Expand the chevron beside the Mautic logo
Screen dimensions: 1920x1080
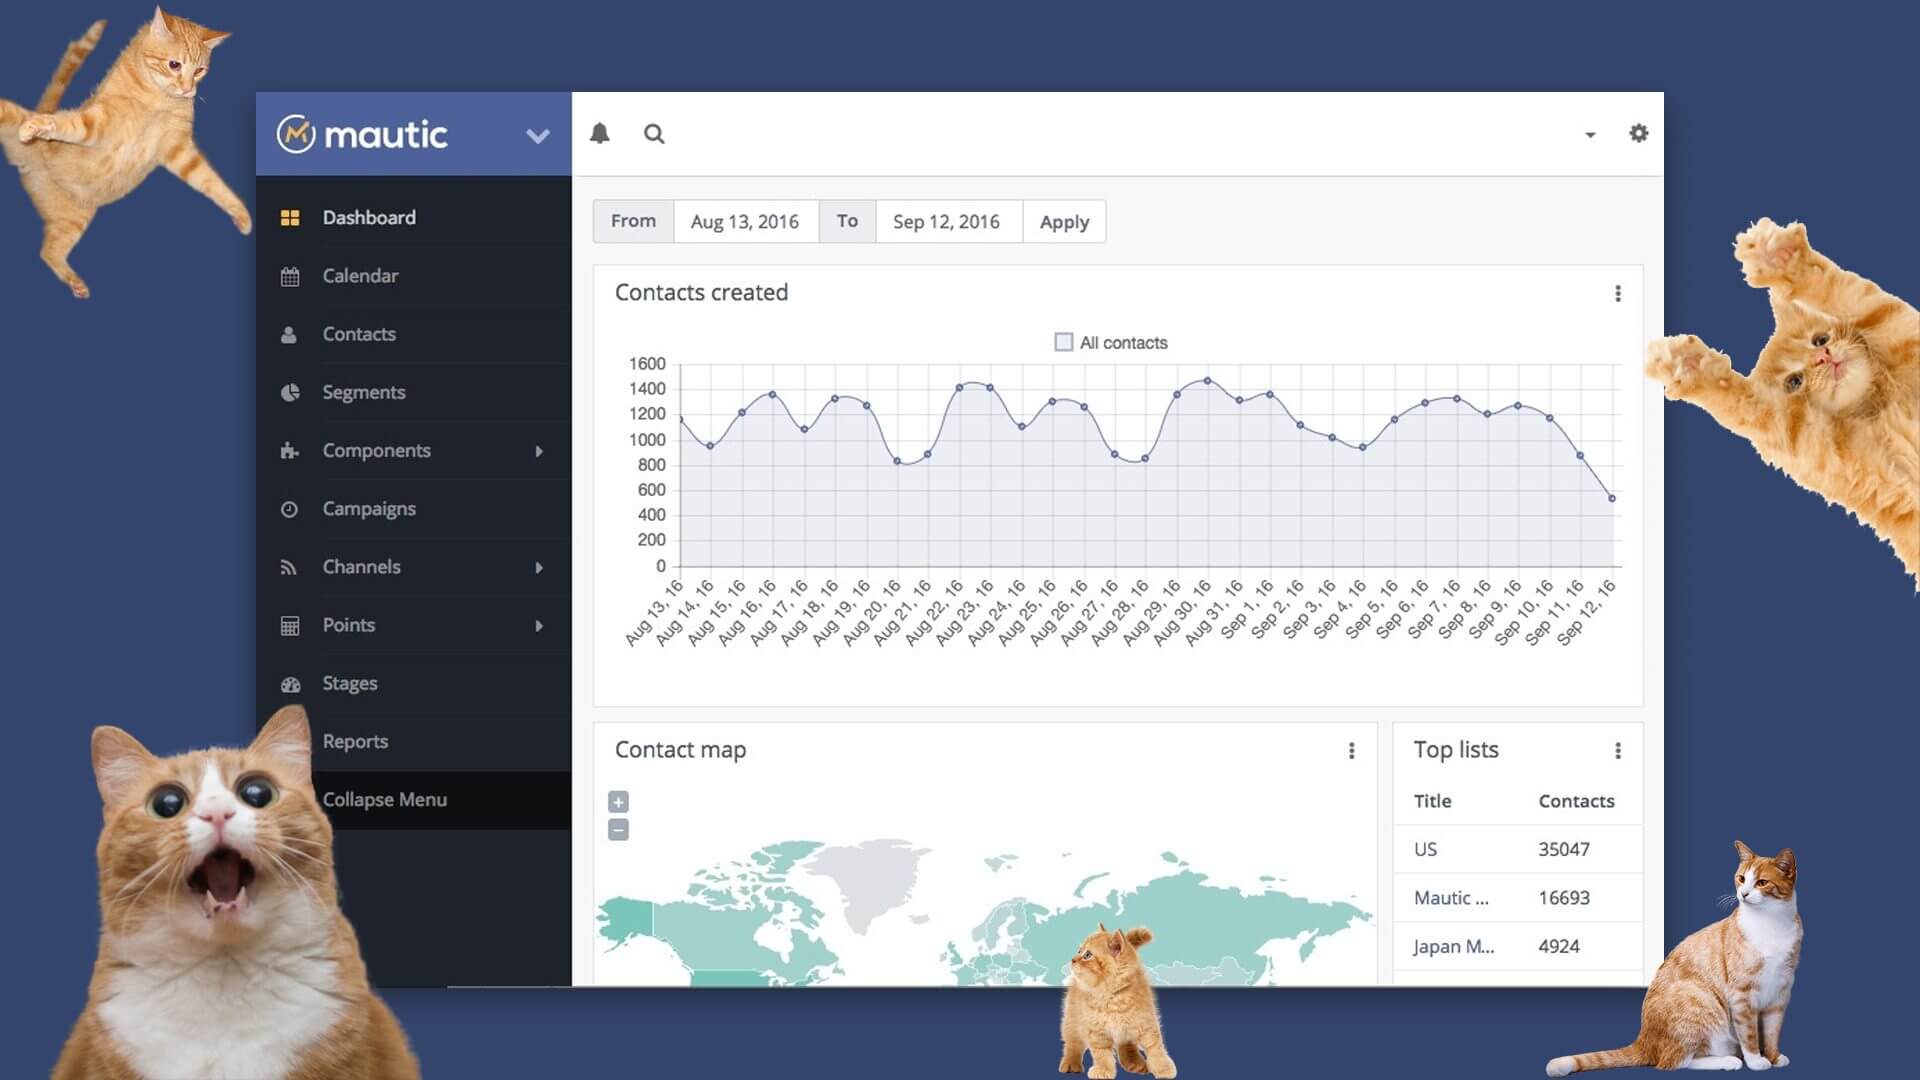tap(538, 136)
